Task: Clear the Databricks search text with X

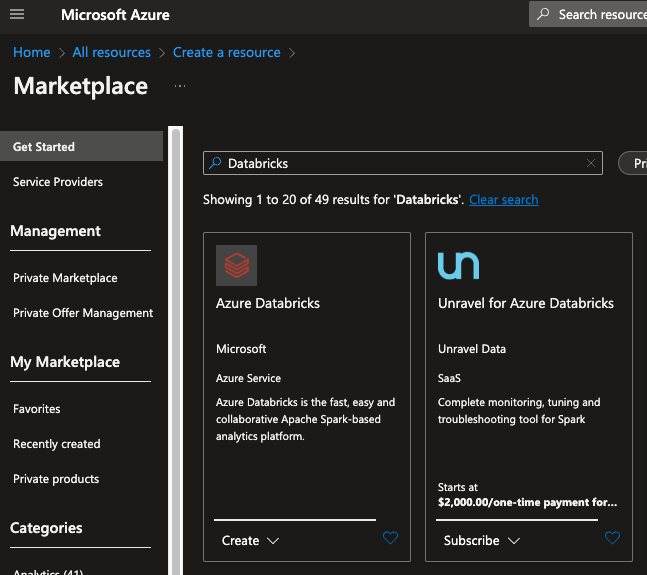Action: (x=591, y=163)
